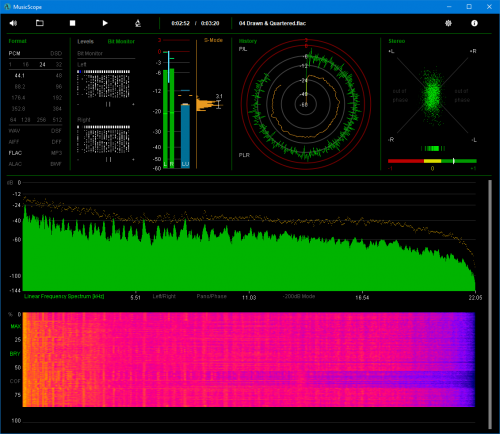Click the Format panel heading
The image size is (500, 434).
click(x=17, y=41)
